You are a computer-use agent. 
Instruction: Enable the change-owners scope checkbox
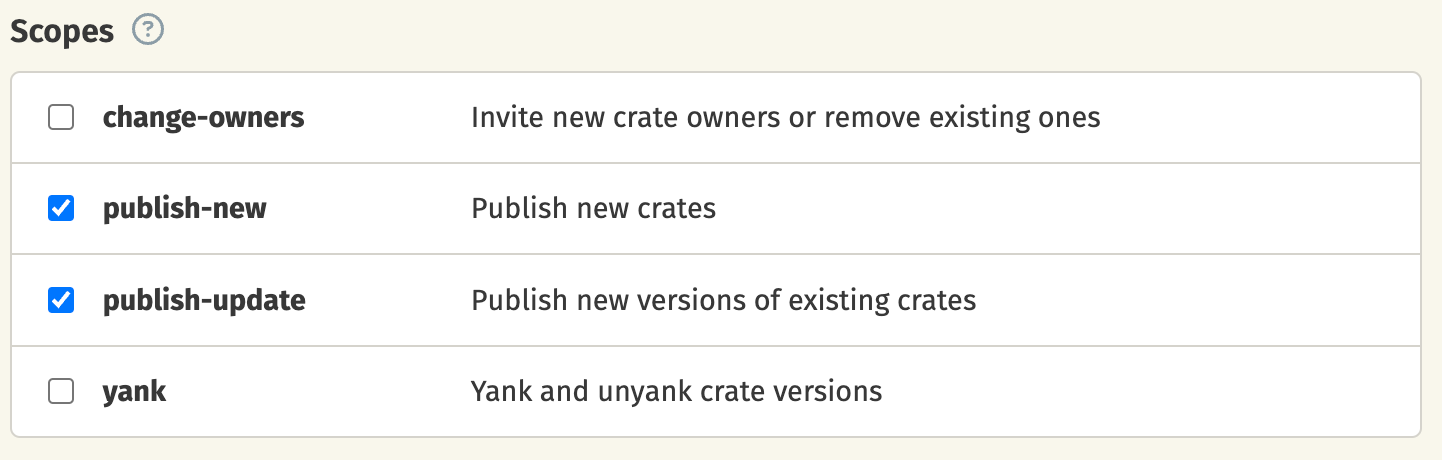[61, 118]
